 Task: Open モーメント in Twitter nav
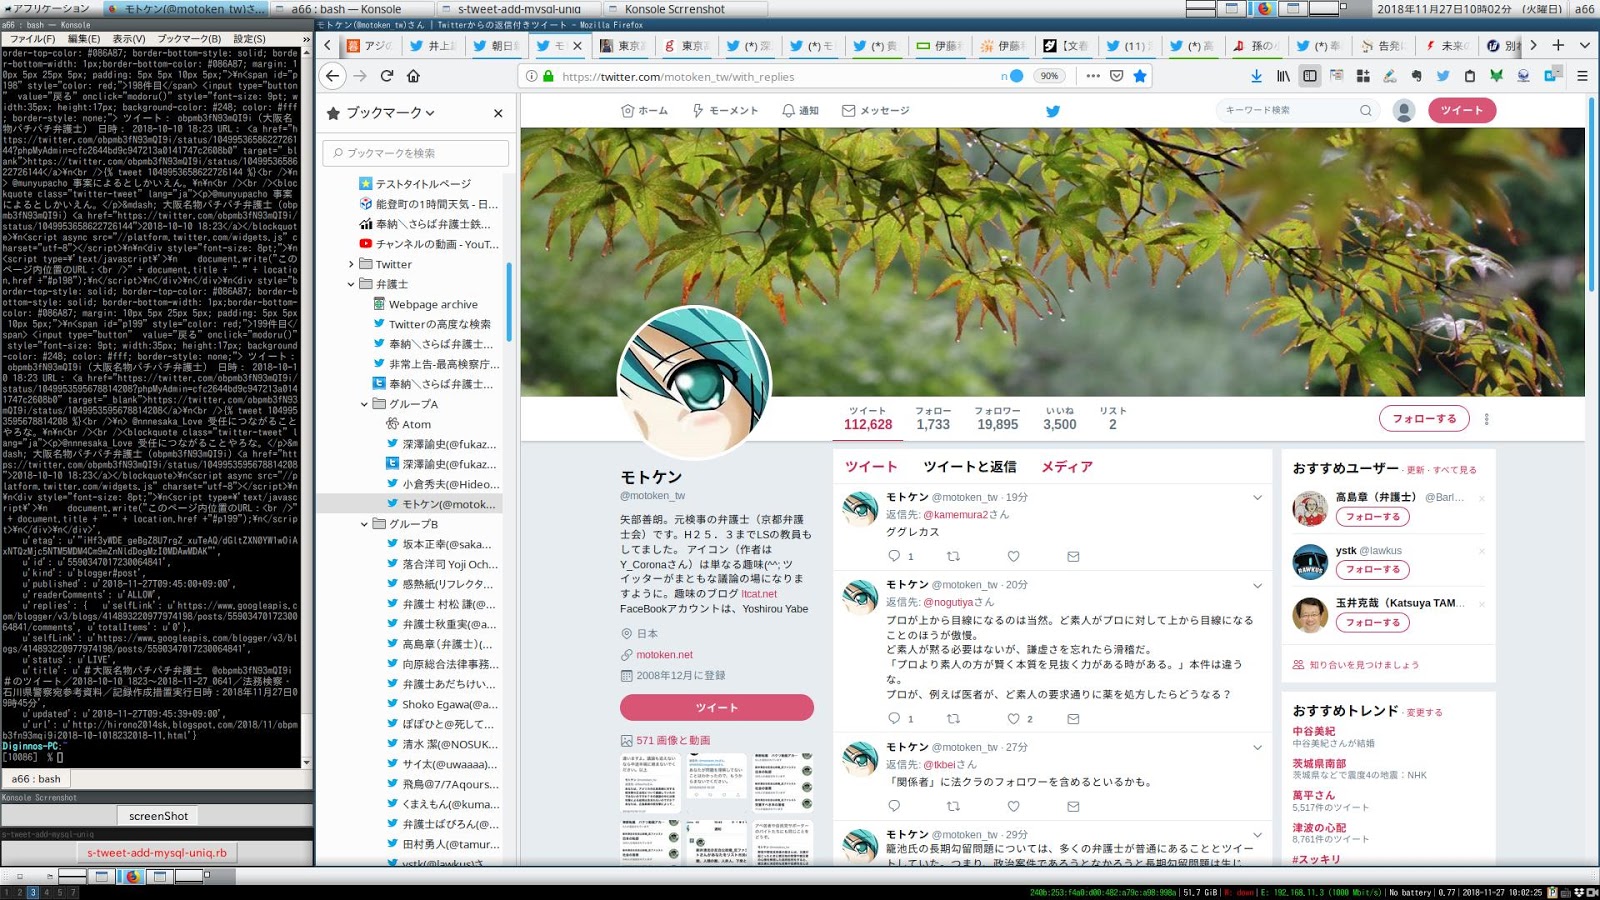[725, 111]
